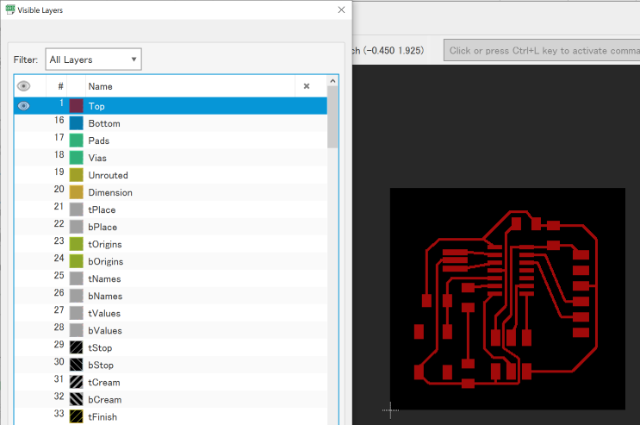Select the Pads layer row
This screenshot has width=640, height=425.
click(x=171, y=140)
